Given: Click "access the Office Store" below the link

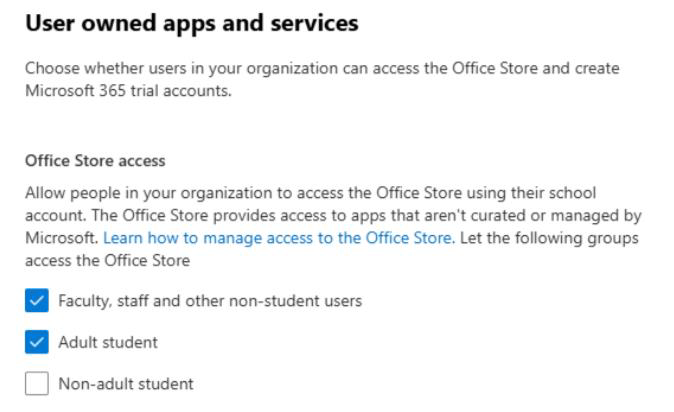Looking at the screenshot, I should tap(107, 261).
